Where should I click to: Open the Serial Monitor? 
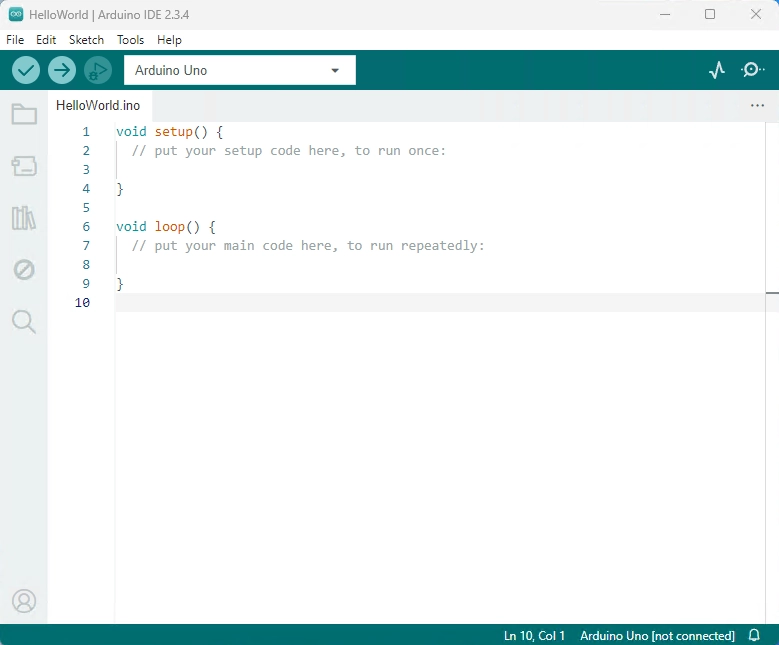click(752, 70)
